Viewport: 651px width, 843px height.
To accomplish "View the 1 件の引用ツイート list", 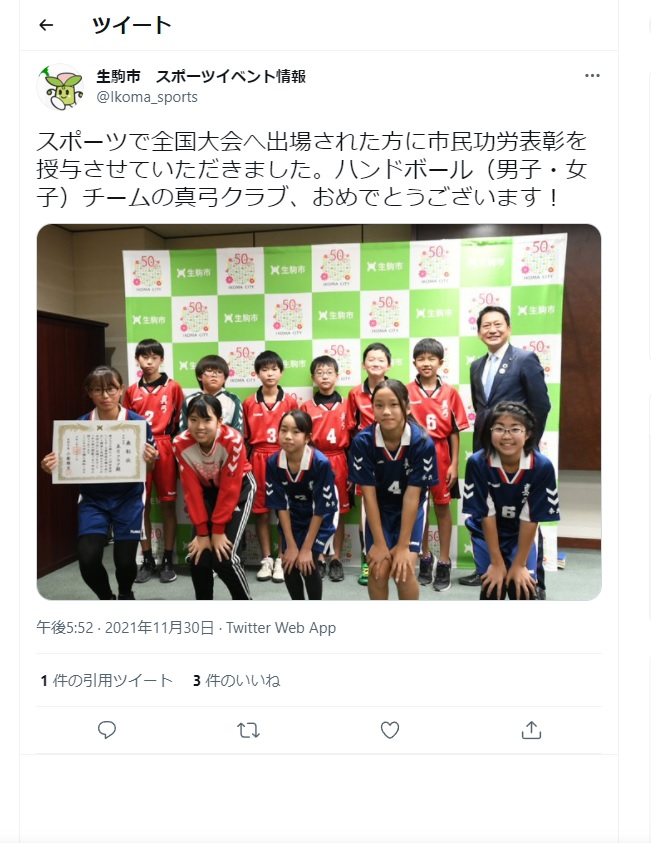I will [x=106, y=681].
